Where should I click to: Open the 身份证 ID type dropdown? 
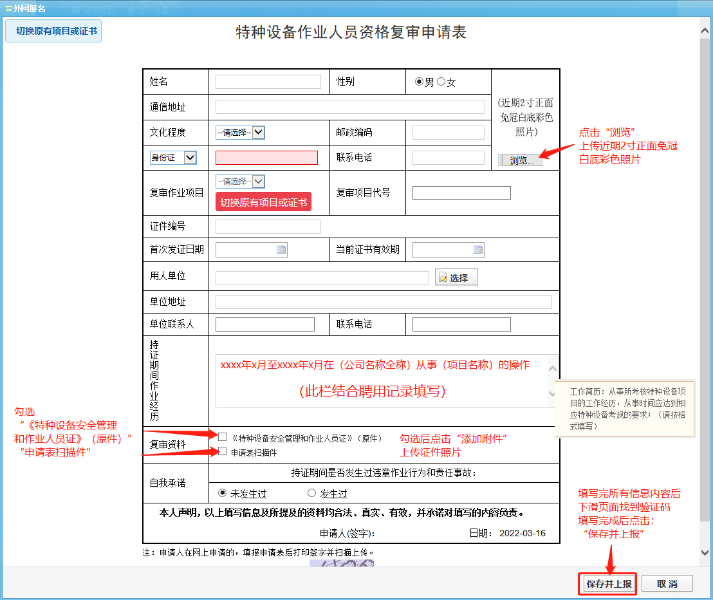tap(173, 157)
